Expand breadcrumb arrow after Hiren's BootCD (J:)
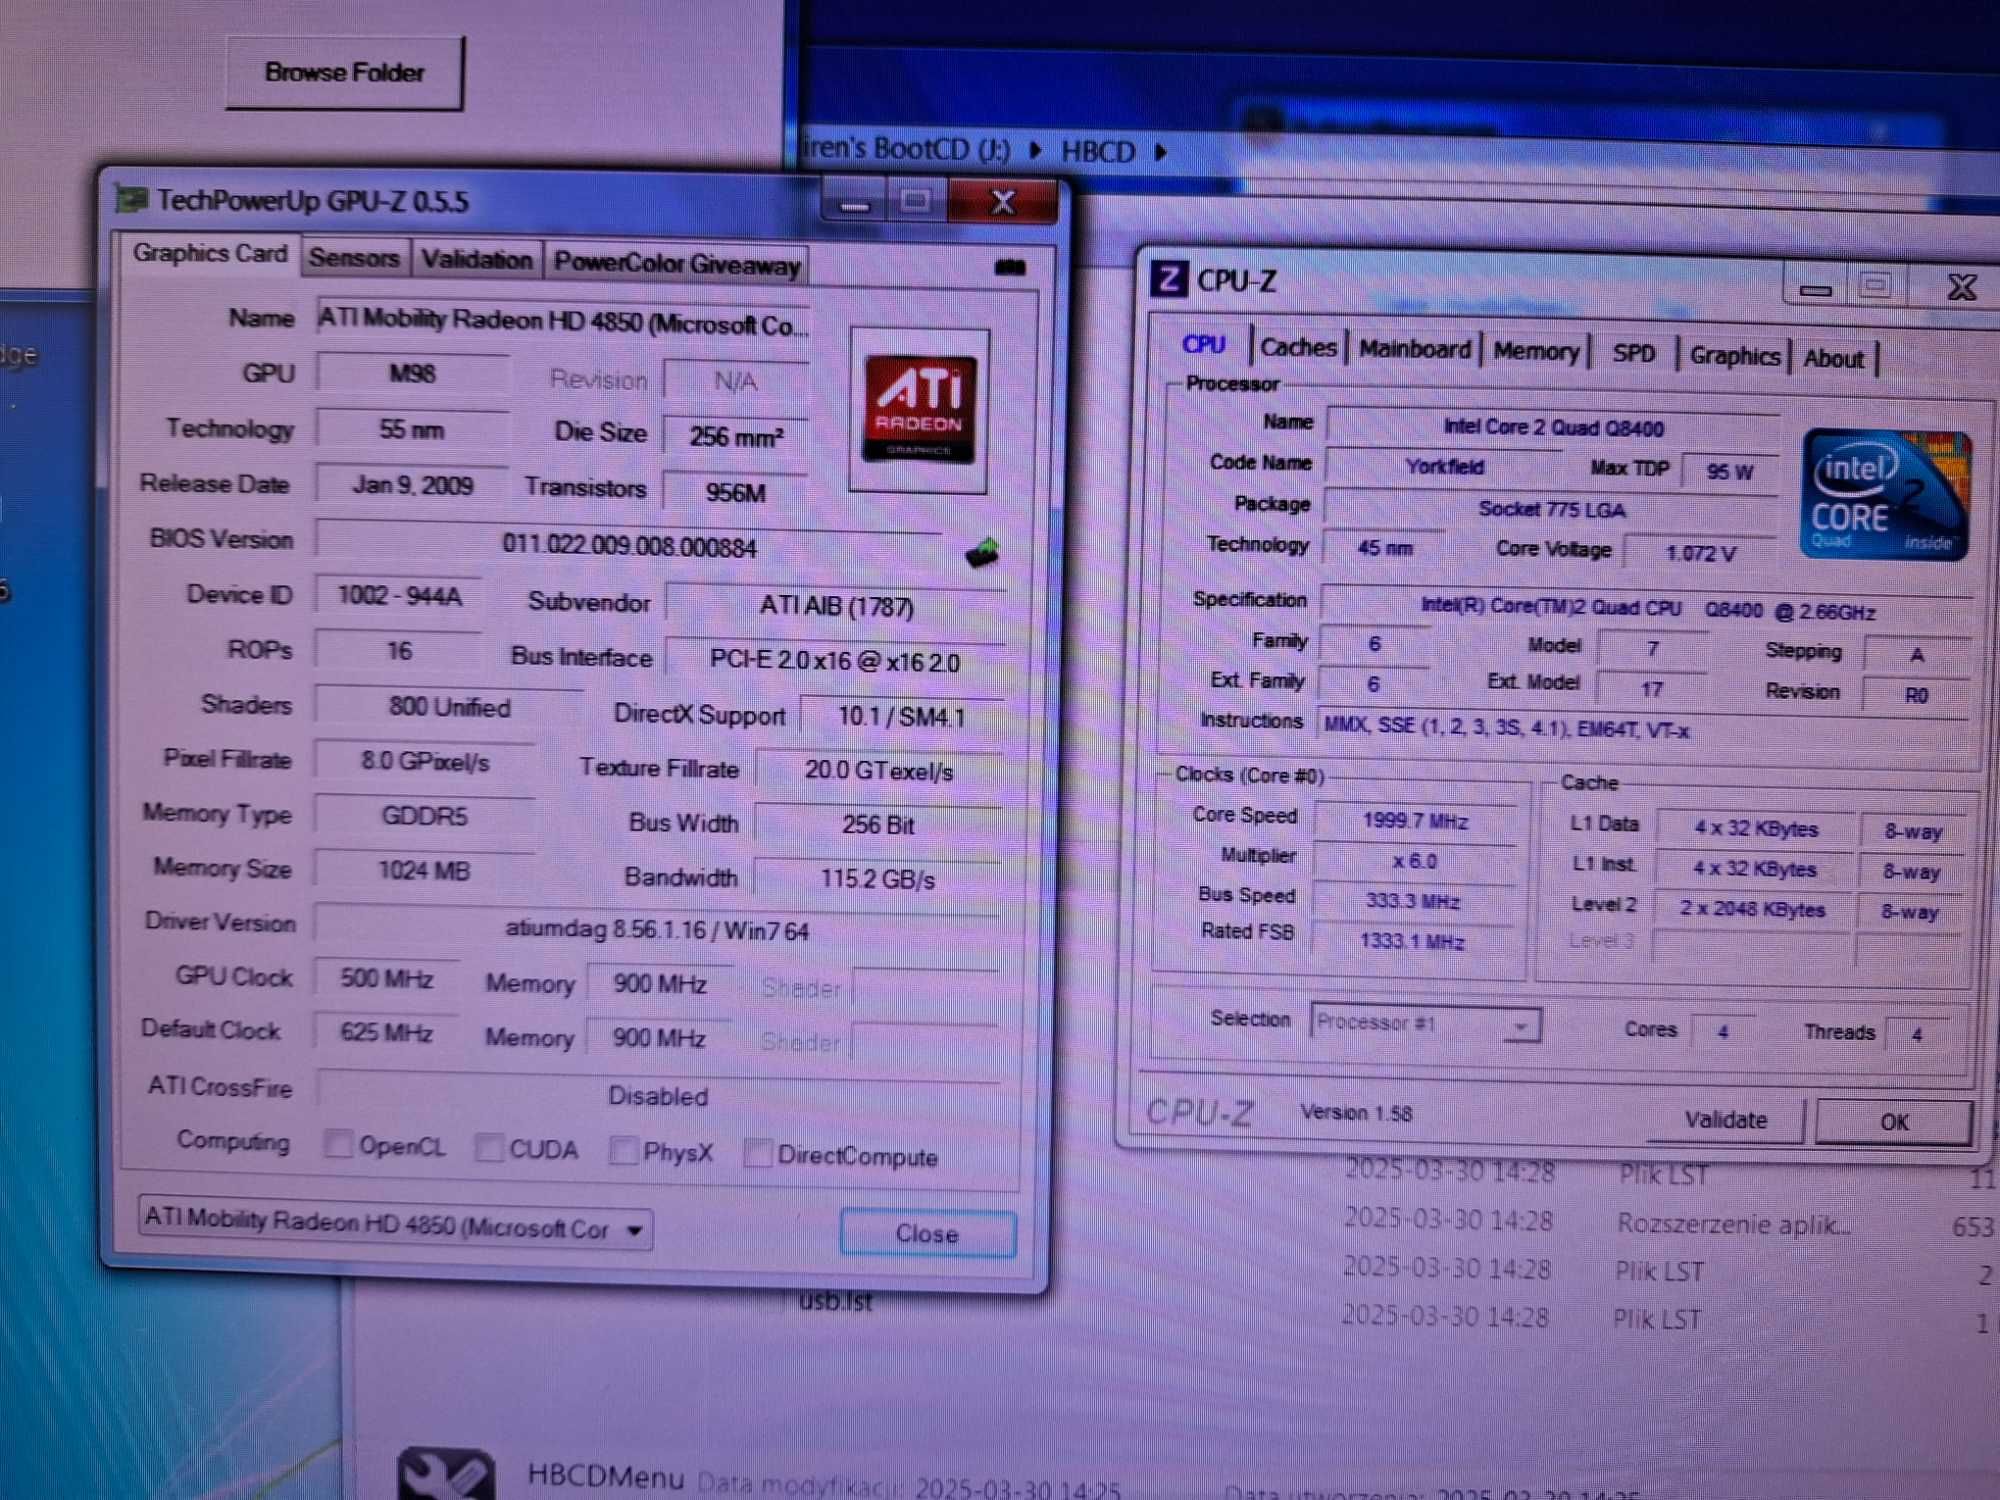Screen dimensions: 2000x1500 [1036, 150]
